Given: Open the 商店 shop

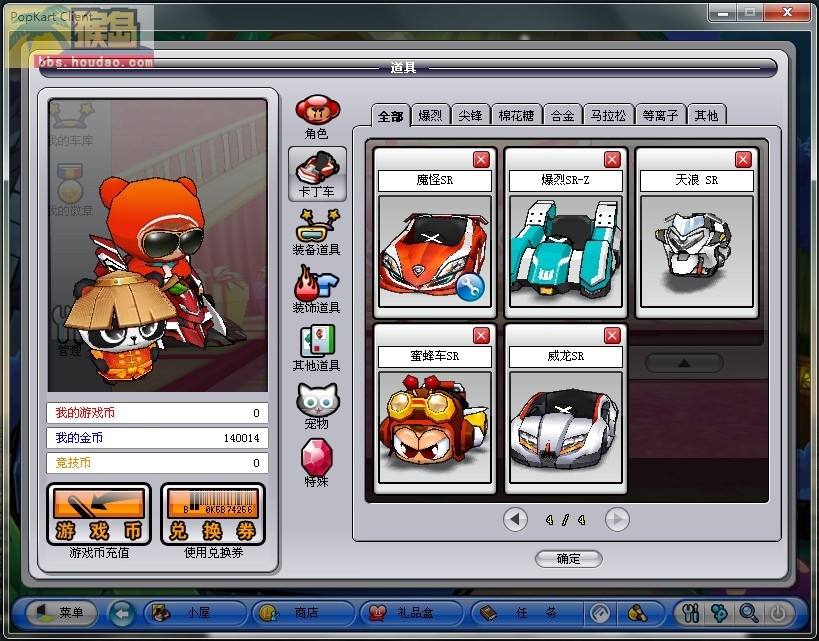Looking at the screenshot, I should pos(303,613).
